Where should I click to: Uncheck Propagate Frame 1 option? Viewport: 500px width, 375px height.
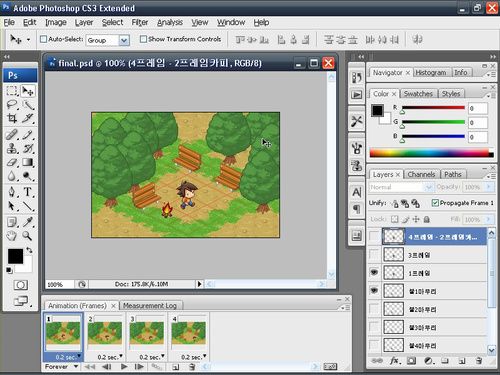click(435, 203)
